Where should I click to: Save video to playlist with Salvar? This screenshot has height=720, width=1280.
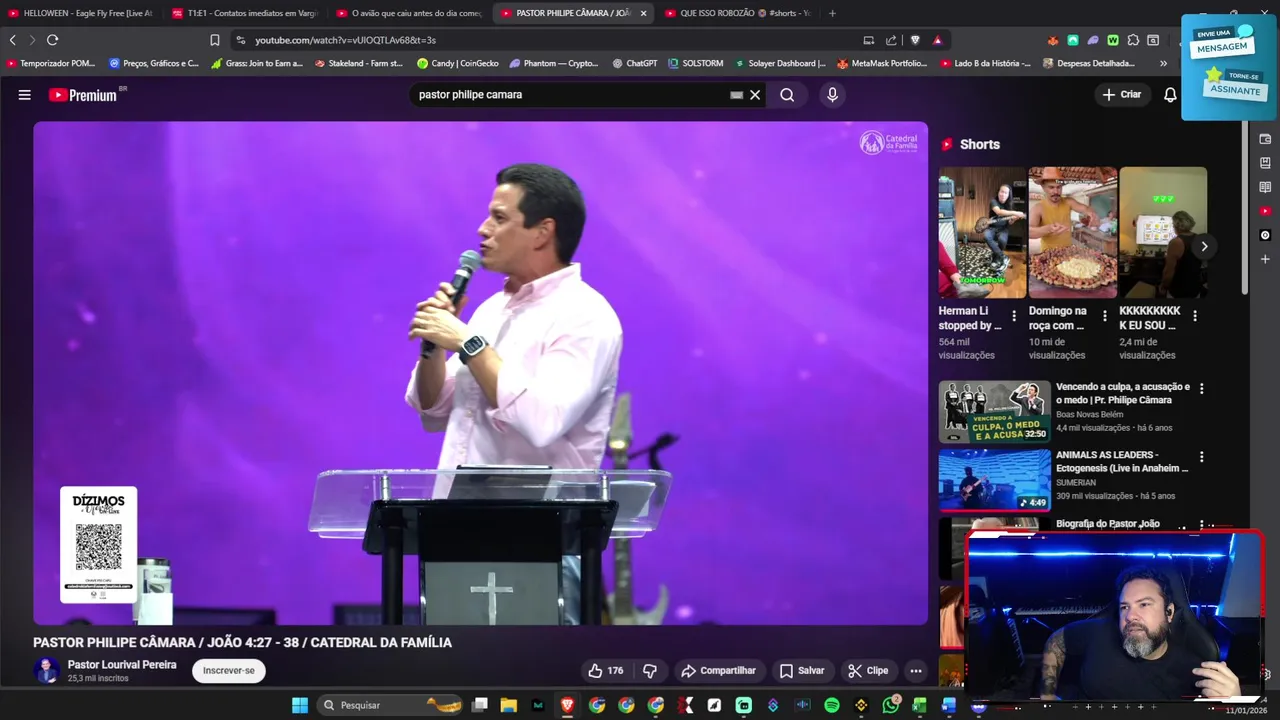tap(802, 671)
